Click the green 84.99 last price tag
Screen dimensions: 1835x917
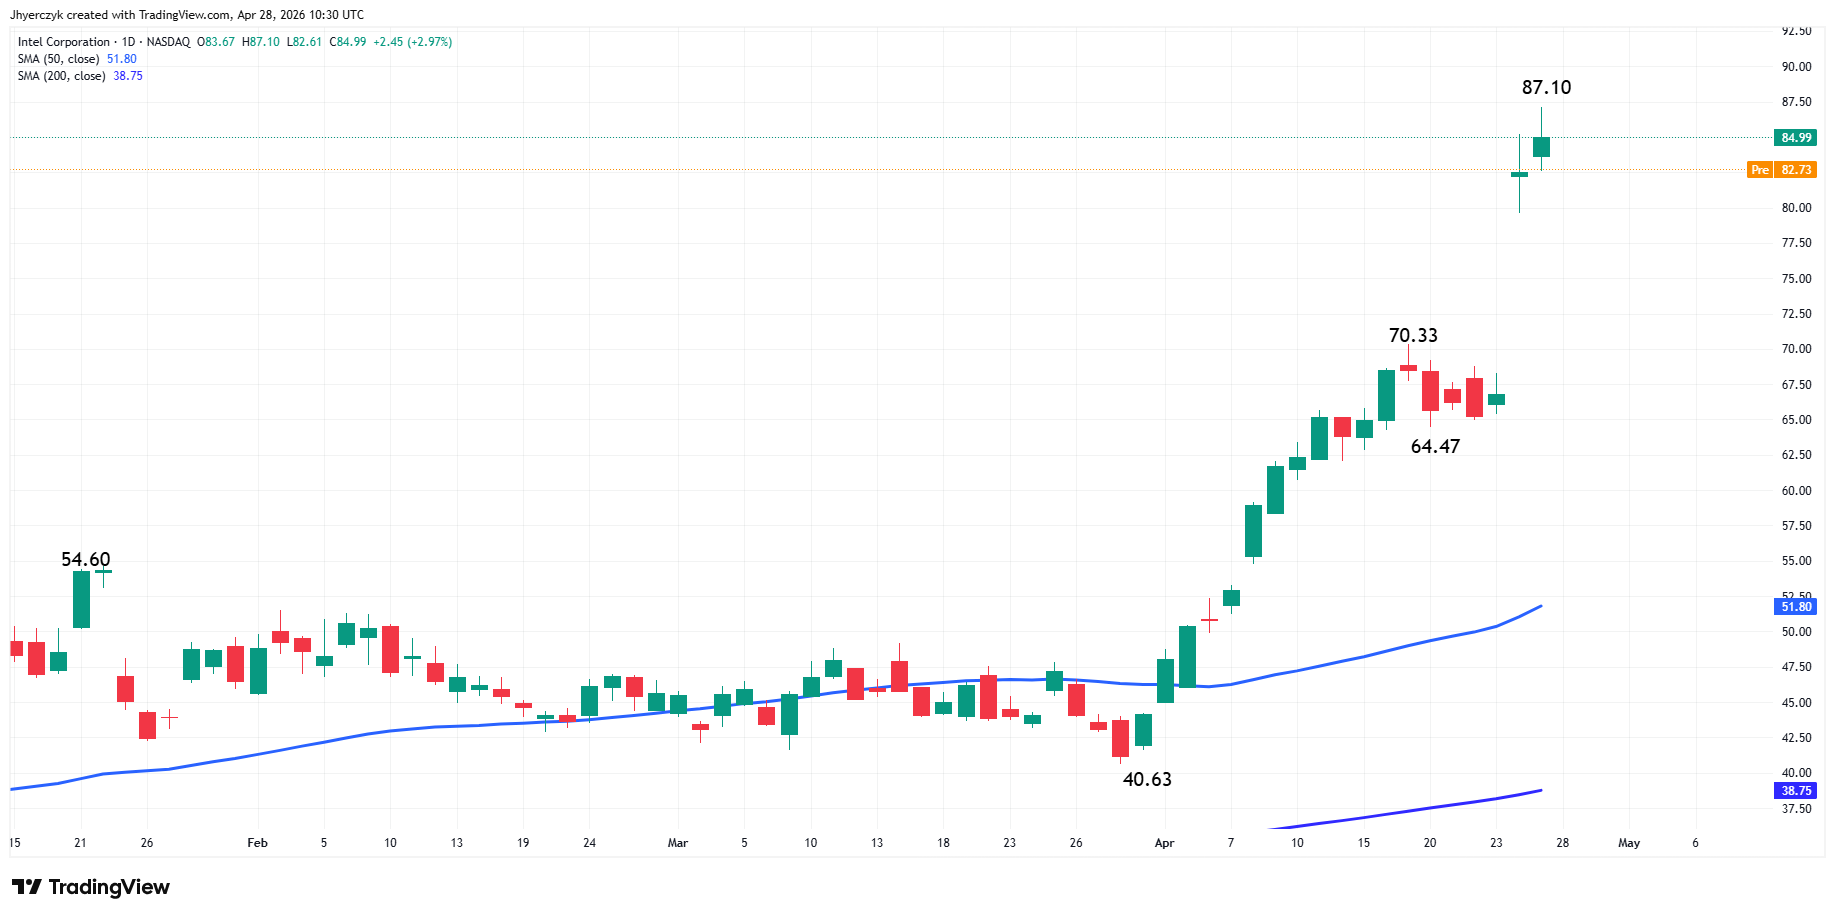tap(1796, 138)
